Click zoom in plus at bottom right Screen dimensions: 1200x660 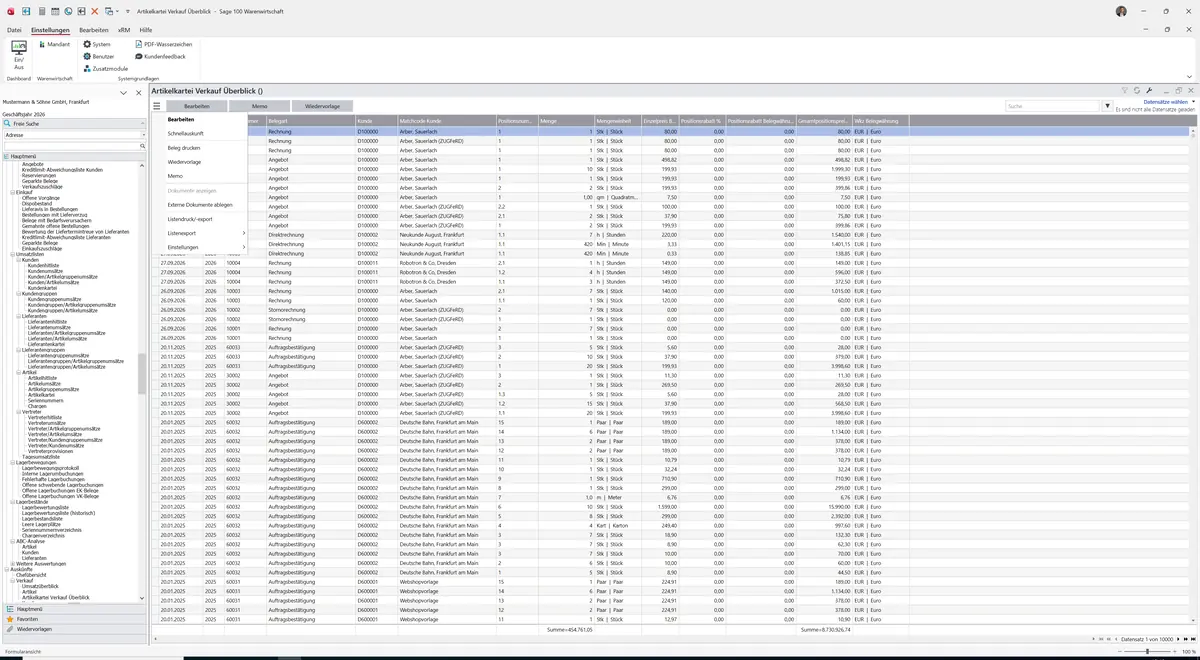click(x=1174, y=652)
